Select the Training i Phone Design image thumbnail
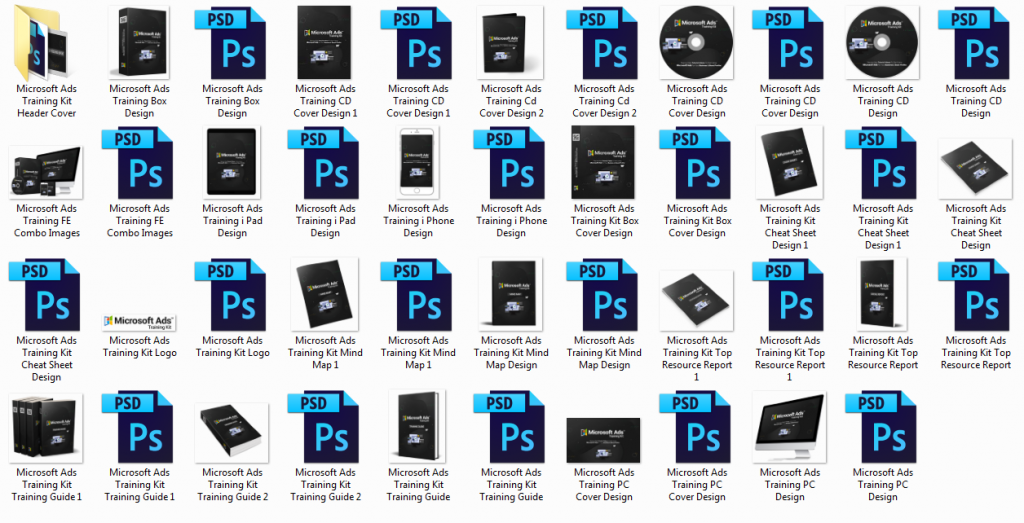This screenshot has height=523, width=1024. click(x=418, y=163)
